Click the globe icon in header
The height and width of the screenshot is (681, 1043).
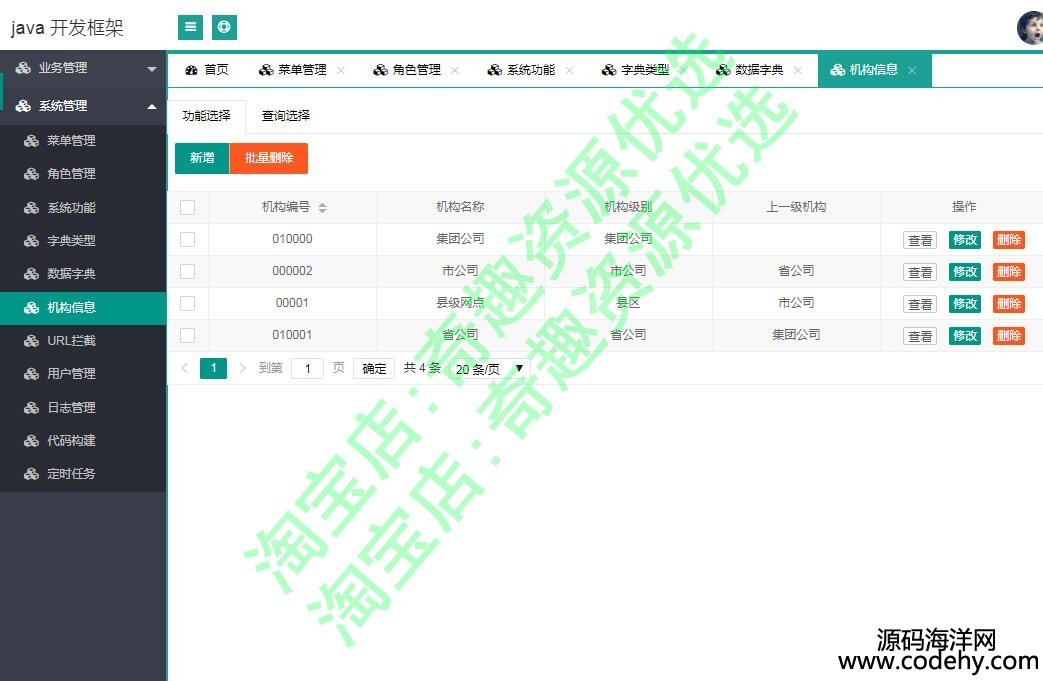point(224,27)
